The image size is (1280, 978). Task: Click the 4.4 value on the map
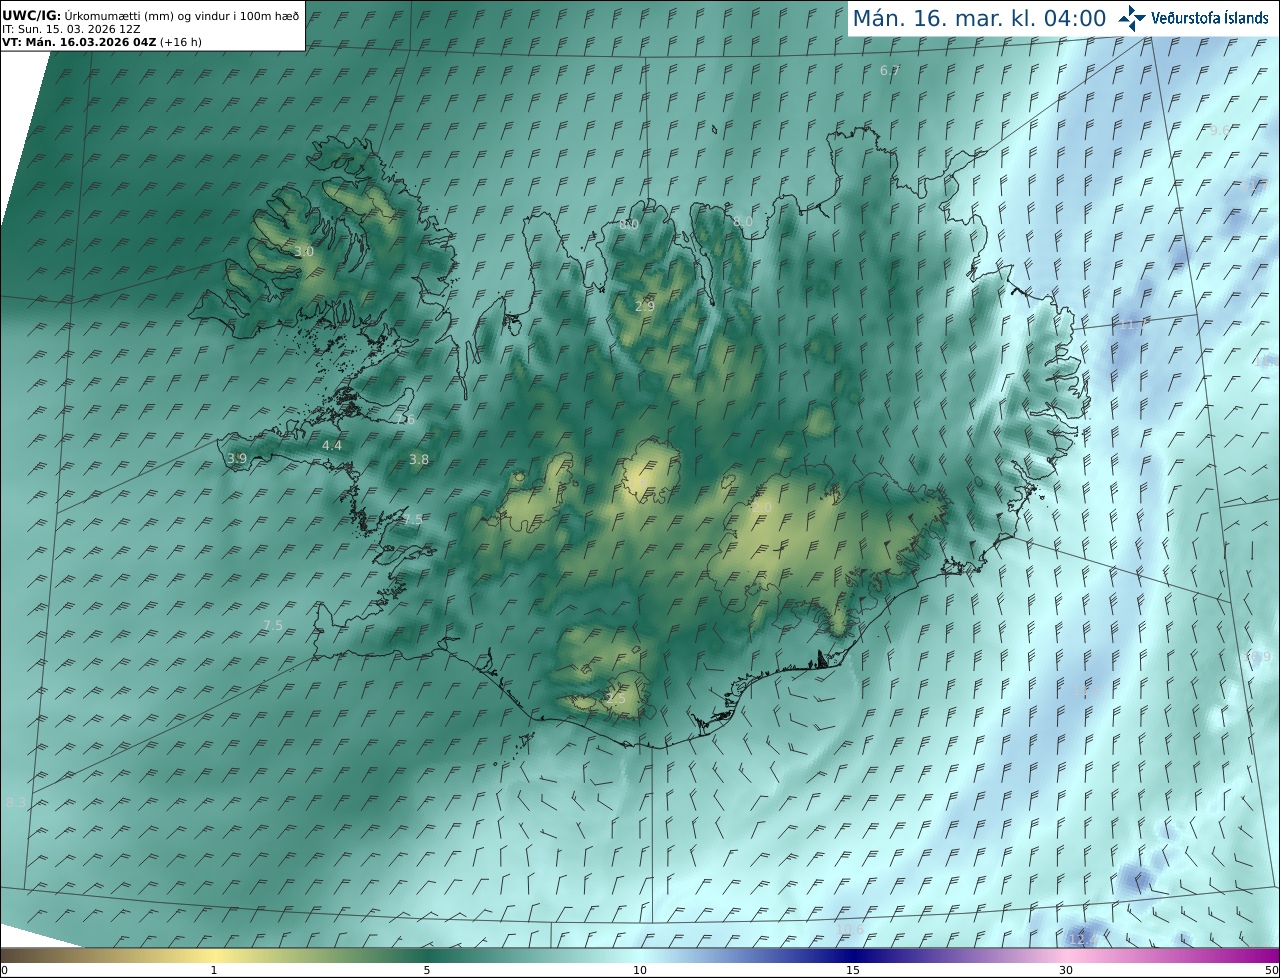(x=332, y=445)
